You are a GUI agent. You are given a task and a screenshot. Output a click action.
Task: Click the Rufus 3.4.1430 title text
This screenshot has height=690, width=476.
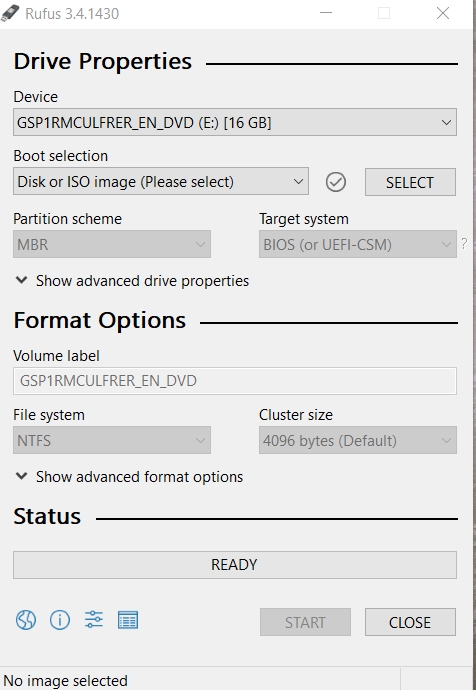[72, 14]
